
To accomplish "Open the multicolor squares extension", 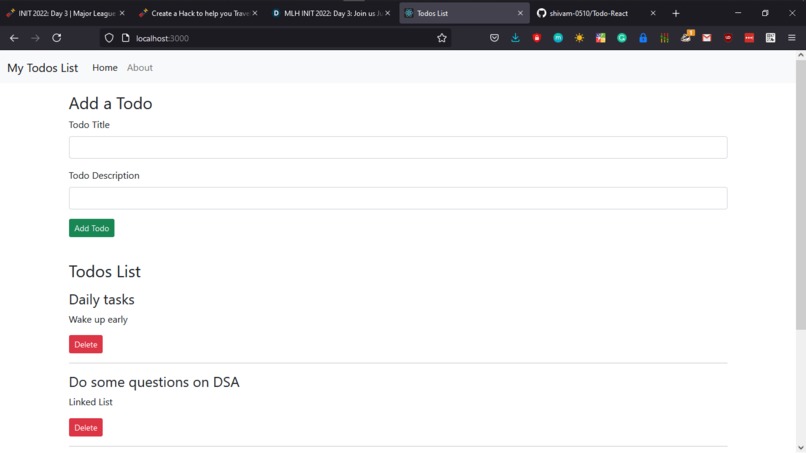I will click(x=600, y=38).
